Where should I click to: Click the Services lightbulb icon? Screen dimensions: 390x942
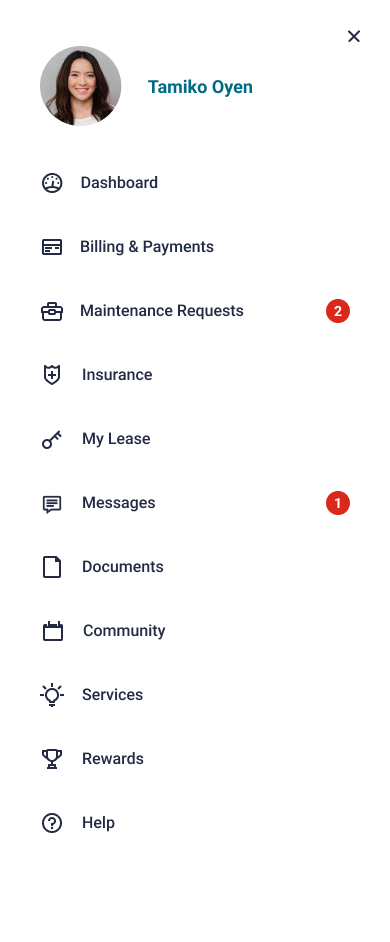tap(52, 695)
